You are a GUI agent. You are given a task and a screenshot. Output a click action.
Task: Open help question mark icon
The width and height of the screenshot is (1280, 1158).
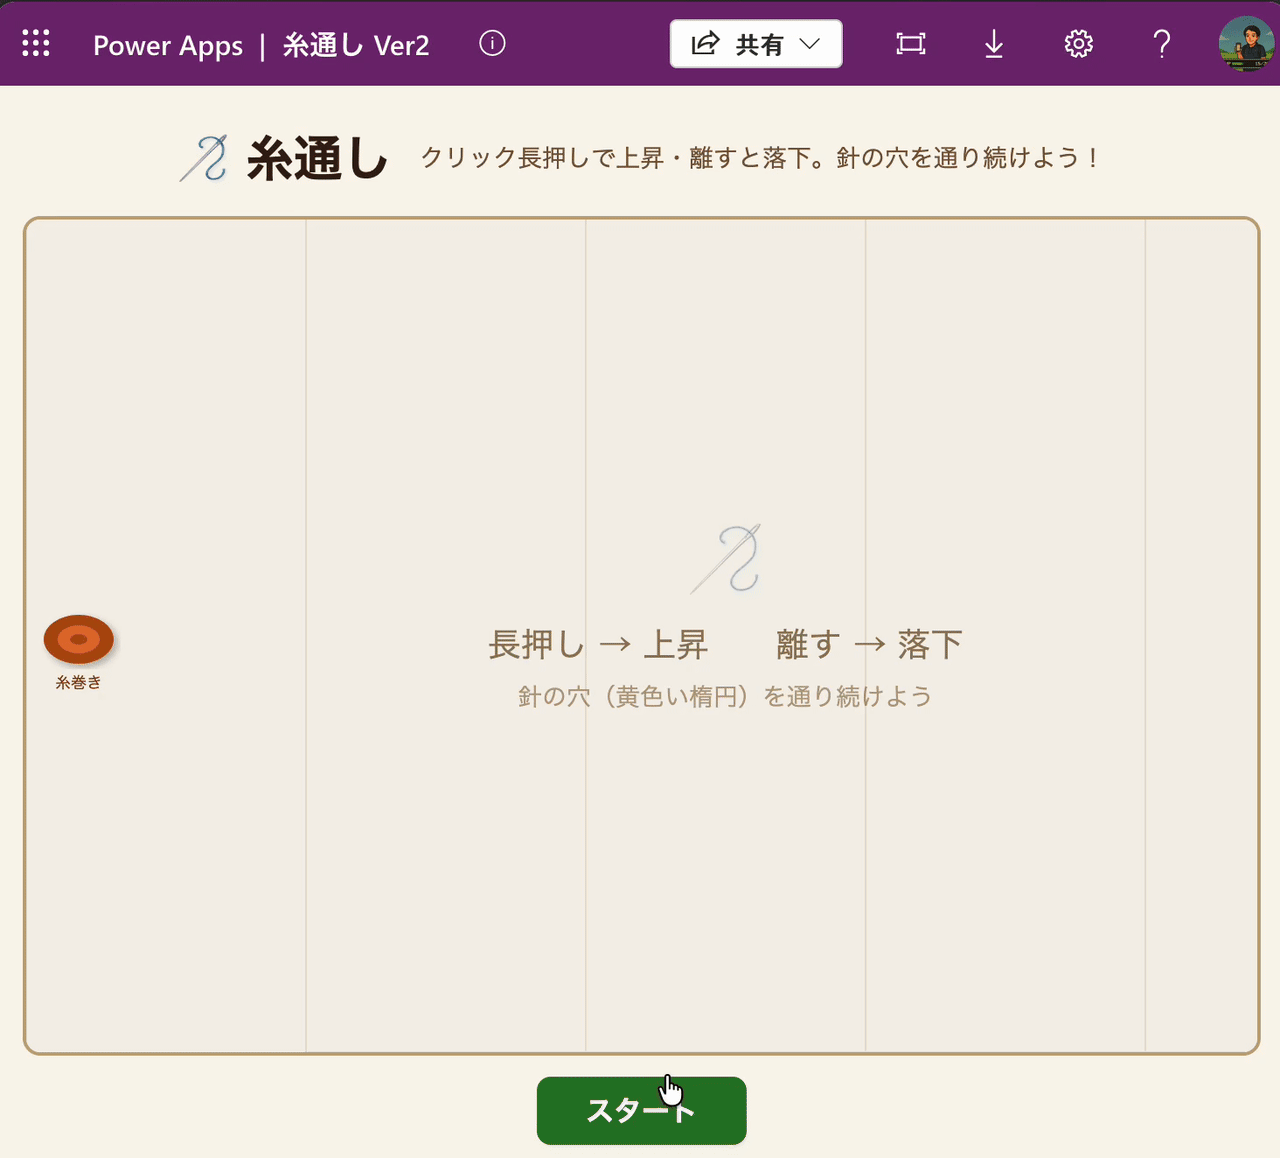pos(1161,44)
